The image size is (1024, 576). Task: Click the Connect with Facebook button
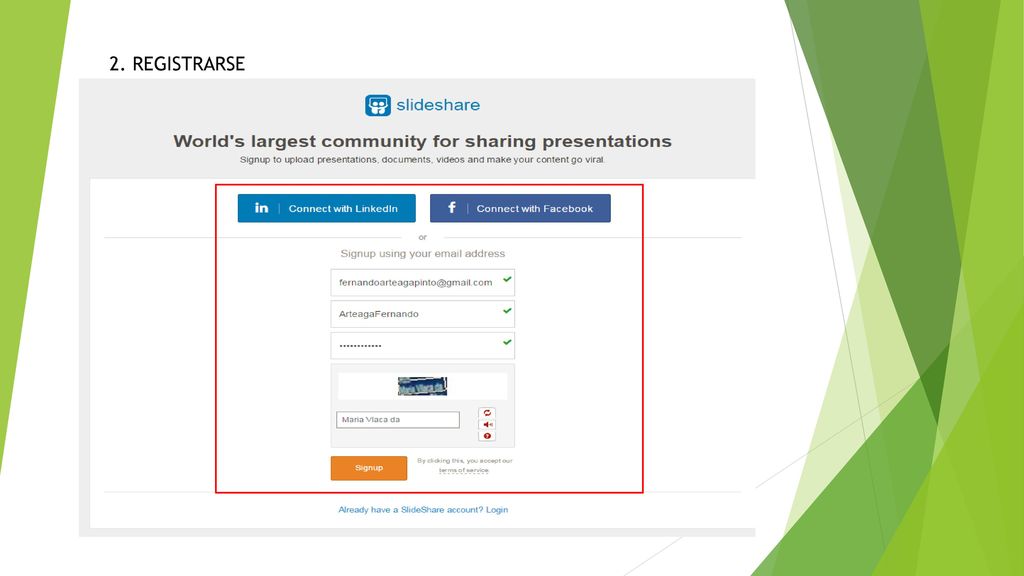pos(520,208)
